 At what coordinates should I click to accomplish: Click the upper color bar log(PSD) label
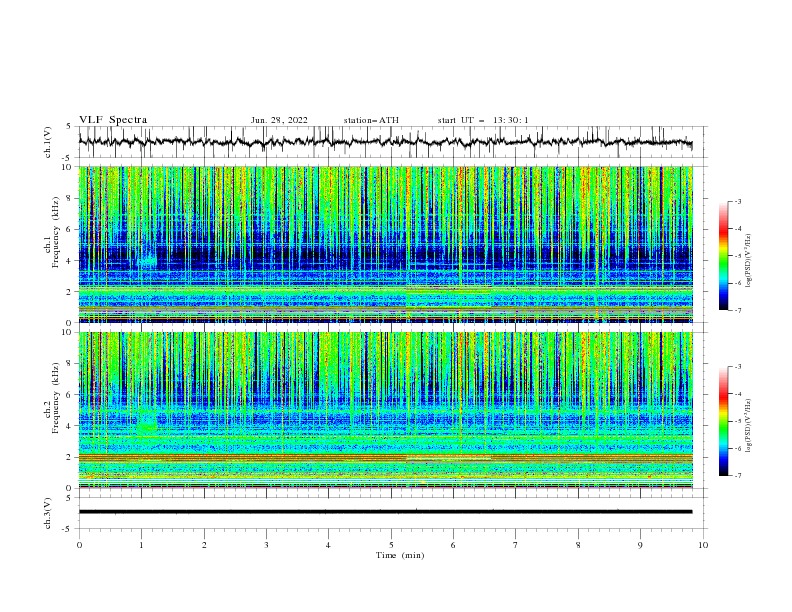(x=748, y=261)
